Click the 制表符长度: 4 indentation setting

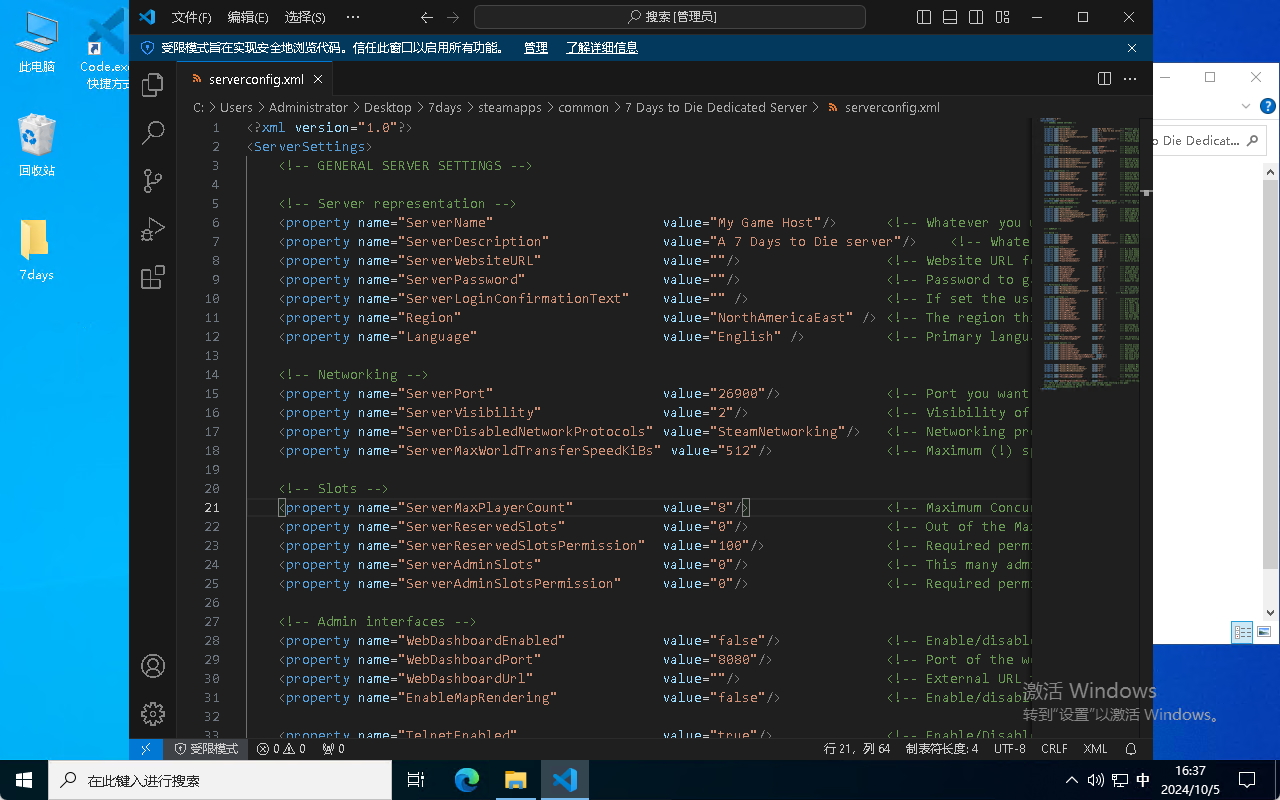(942, 748)
